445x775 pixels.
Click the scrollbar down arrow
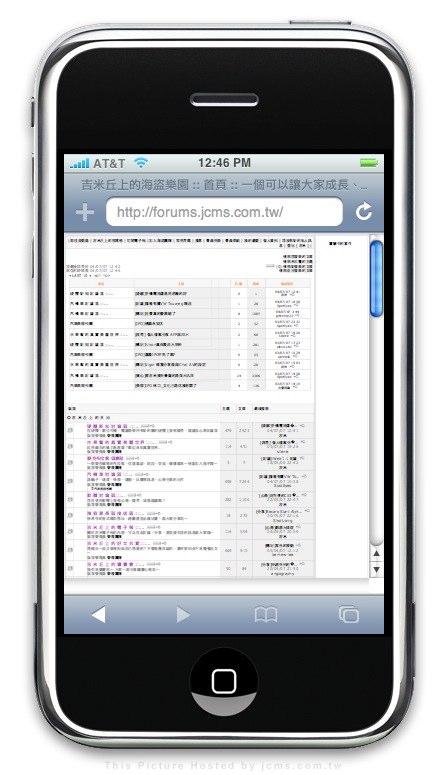(x=376, y=570)
